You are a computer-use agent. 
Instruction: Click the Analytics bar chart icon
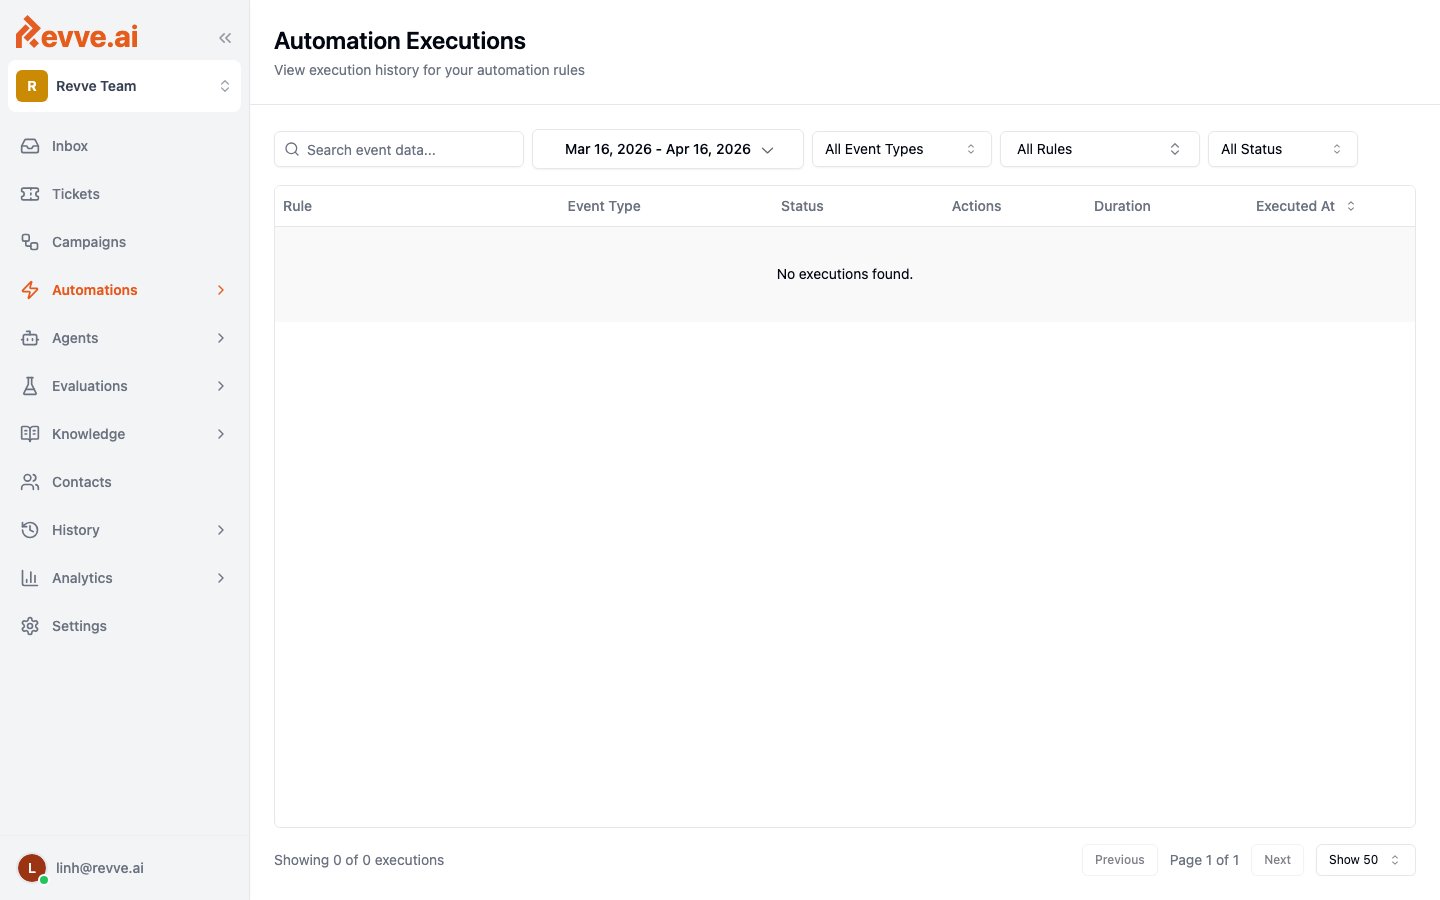(x=30, y=578)
